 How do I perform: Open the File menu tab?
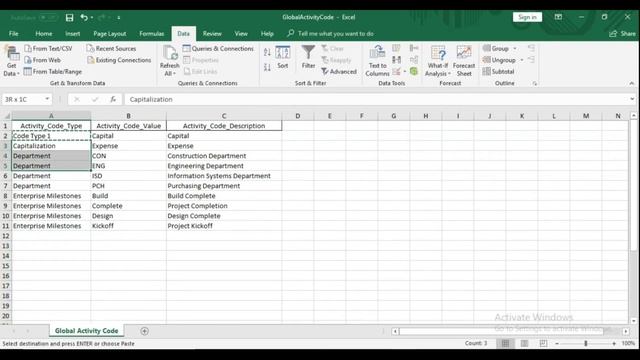(x=13, y=33)
